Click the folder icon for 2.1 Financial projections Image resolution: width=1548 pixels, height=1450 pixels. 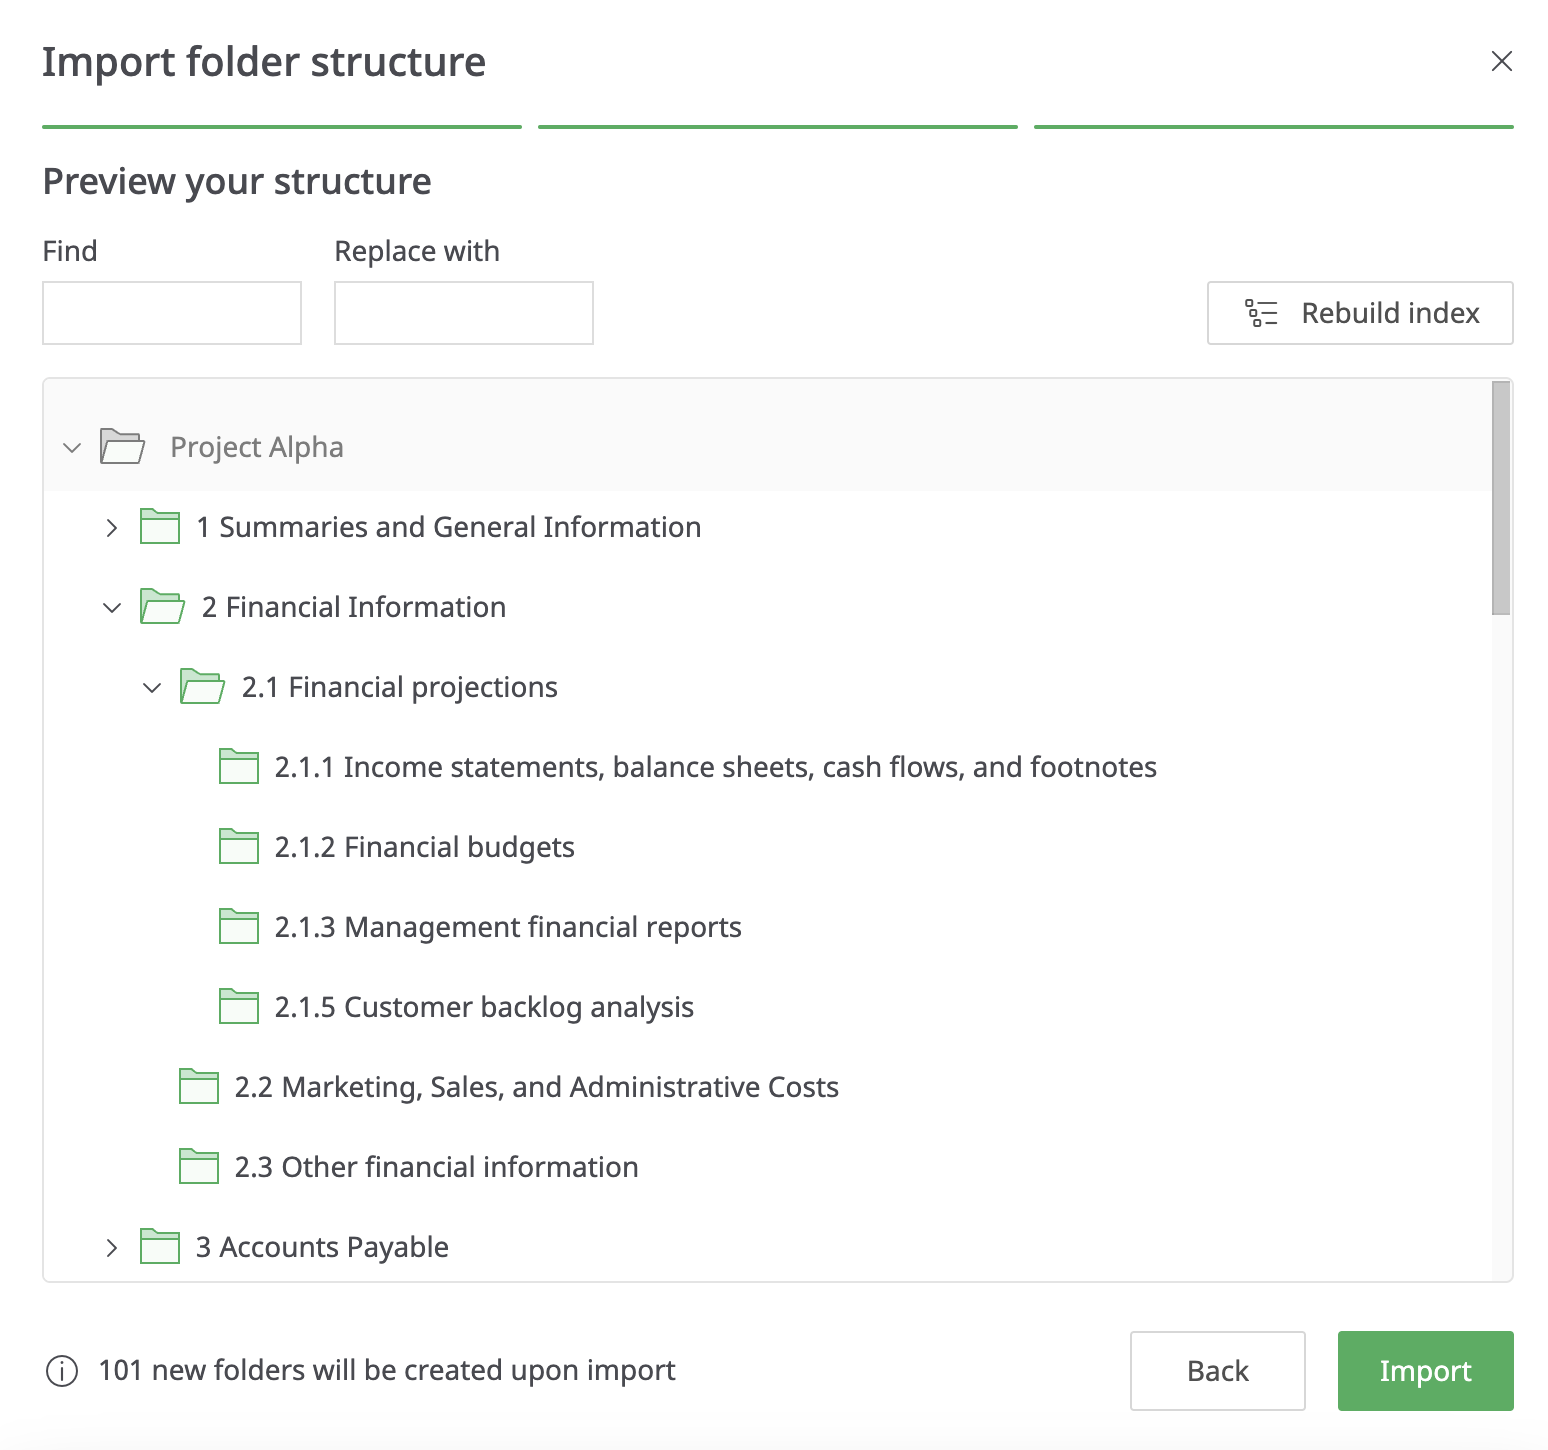pos(202,686)
